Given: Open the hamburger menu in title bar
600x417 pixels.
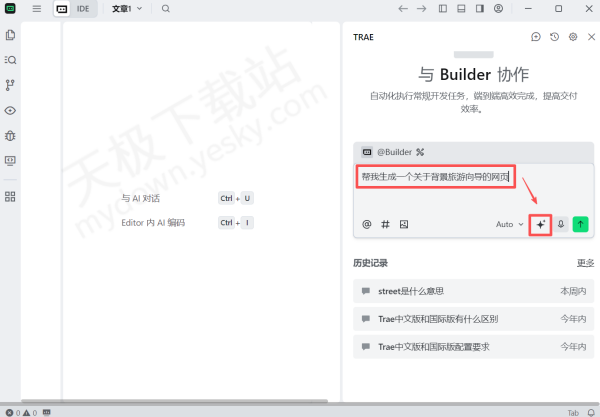Looking at the screenshot, I should [x=37, y=8].
